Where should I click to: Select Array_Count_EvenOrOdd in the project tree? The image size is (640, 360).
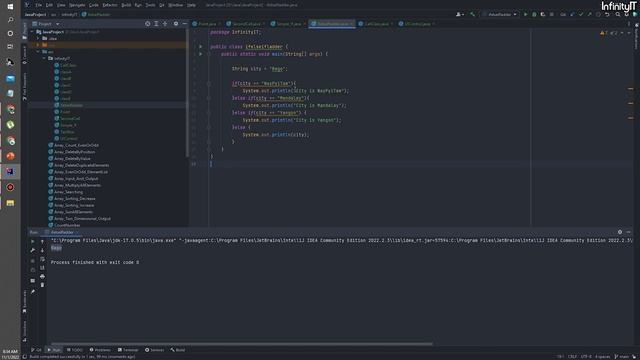[x=76, y=145]
